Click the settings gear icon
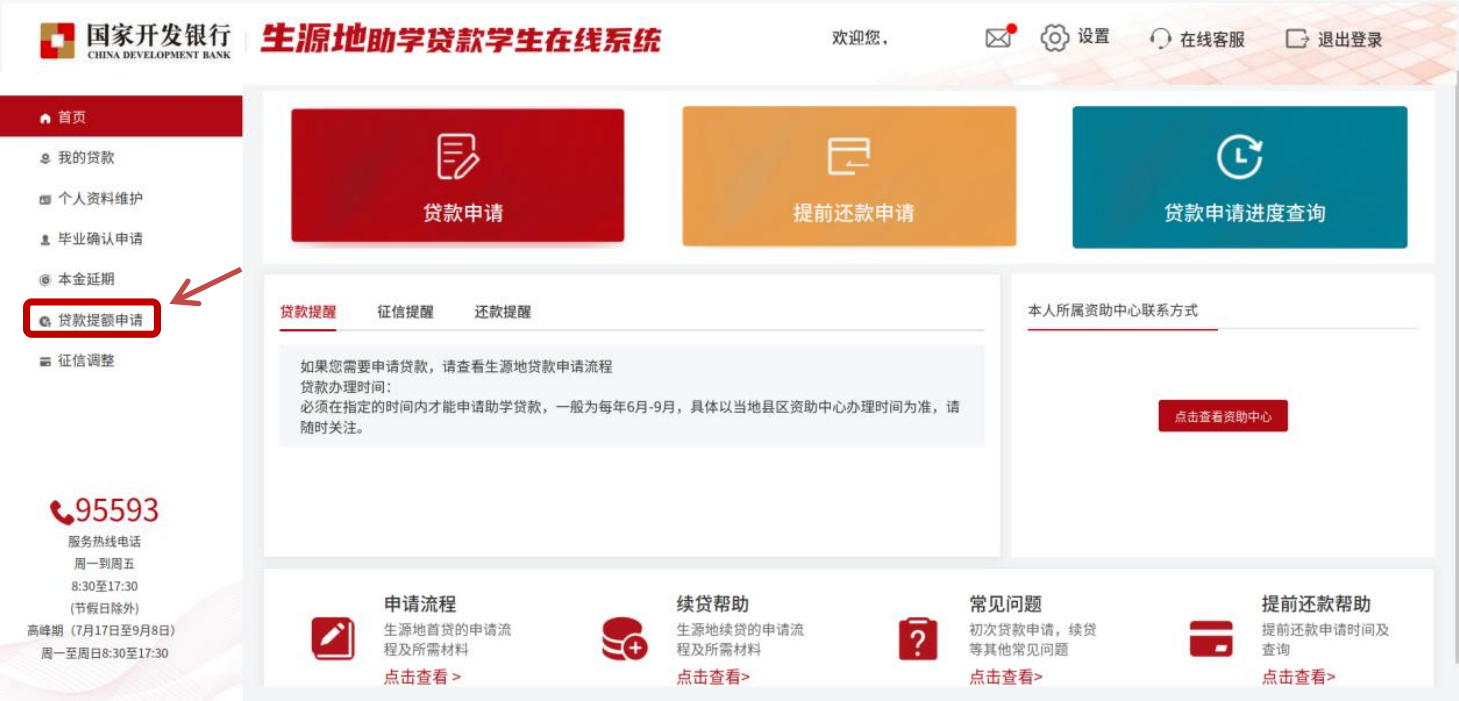1459x701 pixels. 1054,38
